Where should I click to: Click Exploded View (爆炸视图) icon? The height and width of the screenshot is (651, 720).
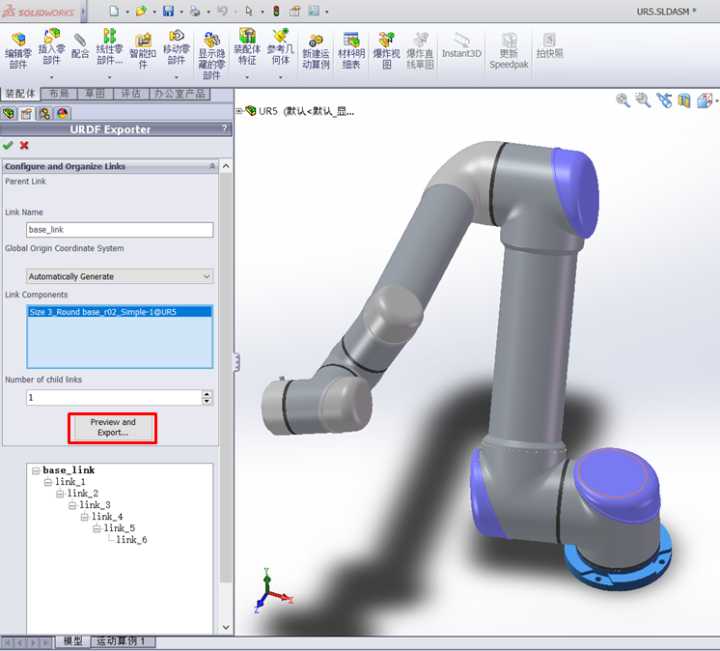[x=387, y=51]
